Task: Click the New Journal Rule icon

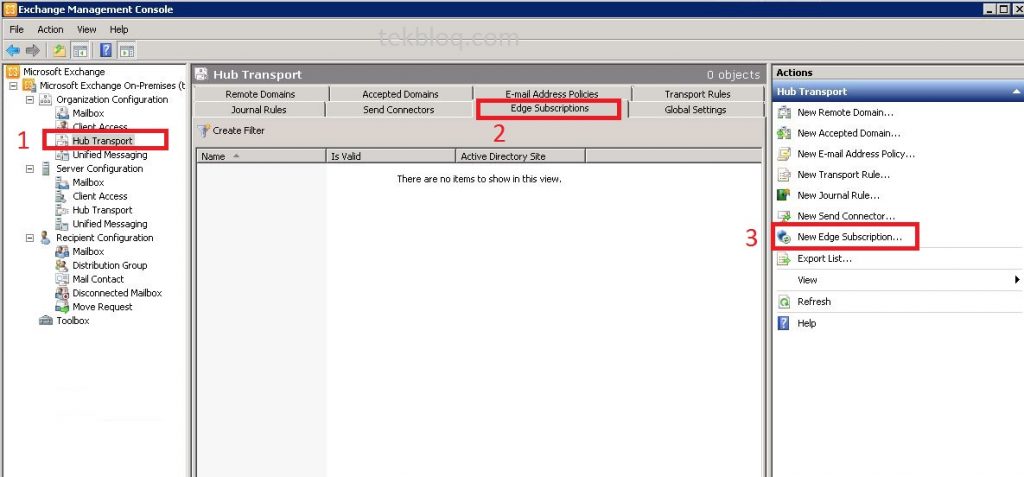Action: click(x=784, y=195)
